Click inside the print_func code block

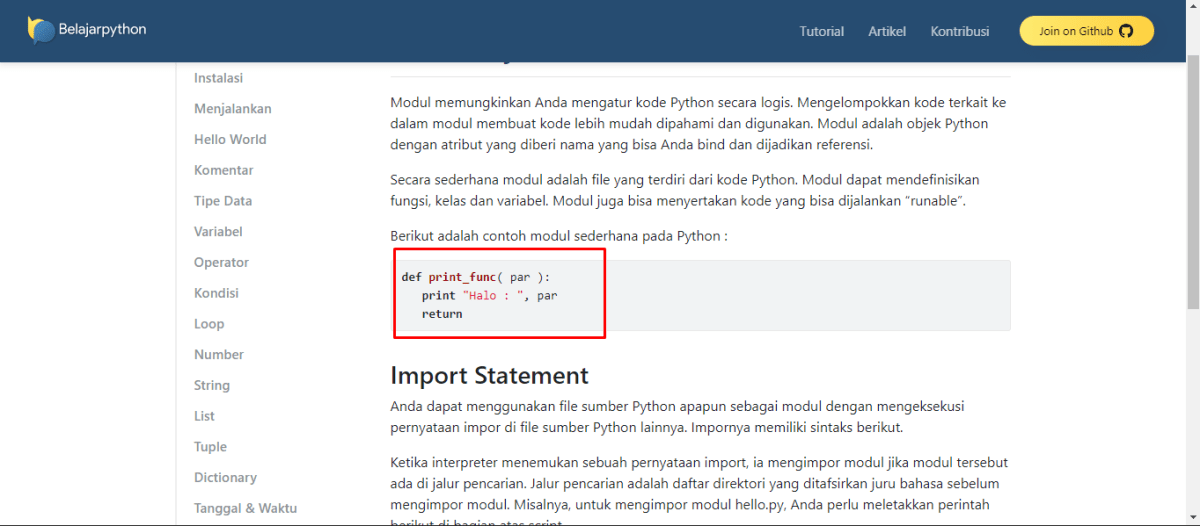point(700,295)
